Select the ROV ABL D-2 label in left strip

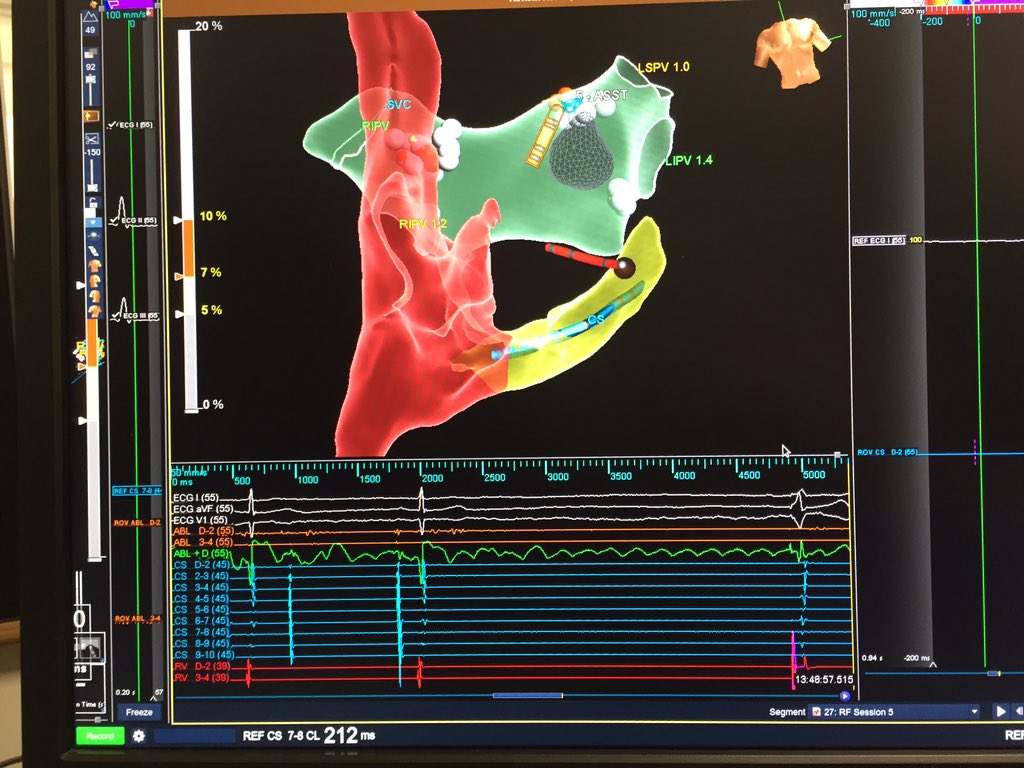[x=137, y=522]
